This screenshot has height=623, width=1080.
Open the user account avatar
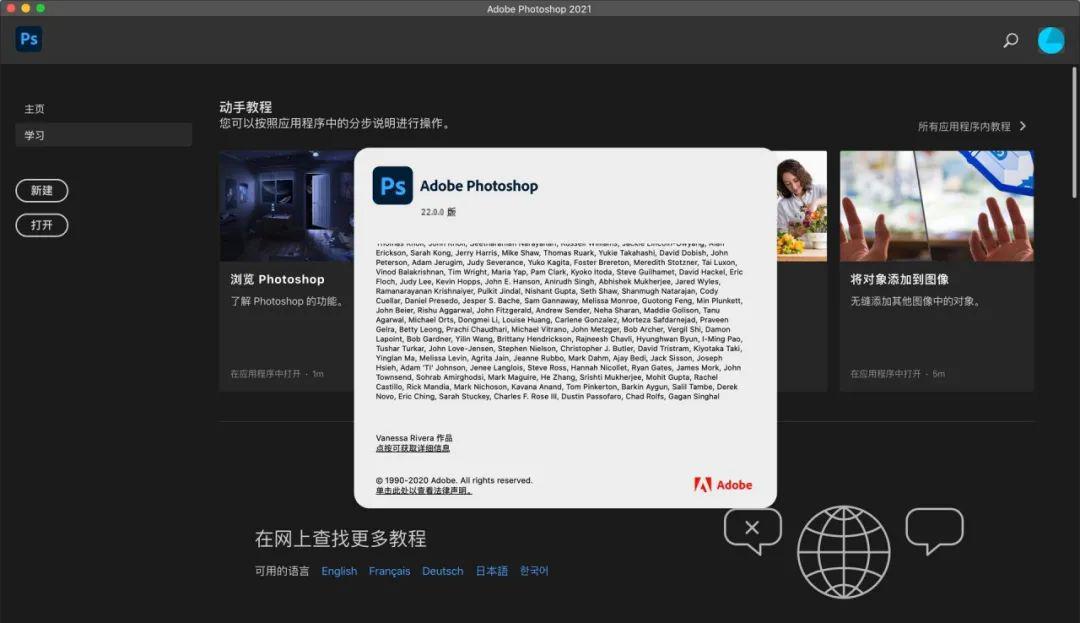(x=1051, y=41)
